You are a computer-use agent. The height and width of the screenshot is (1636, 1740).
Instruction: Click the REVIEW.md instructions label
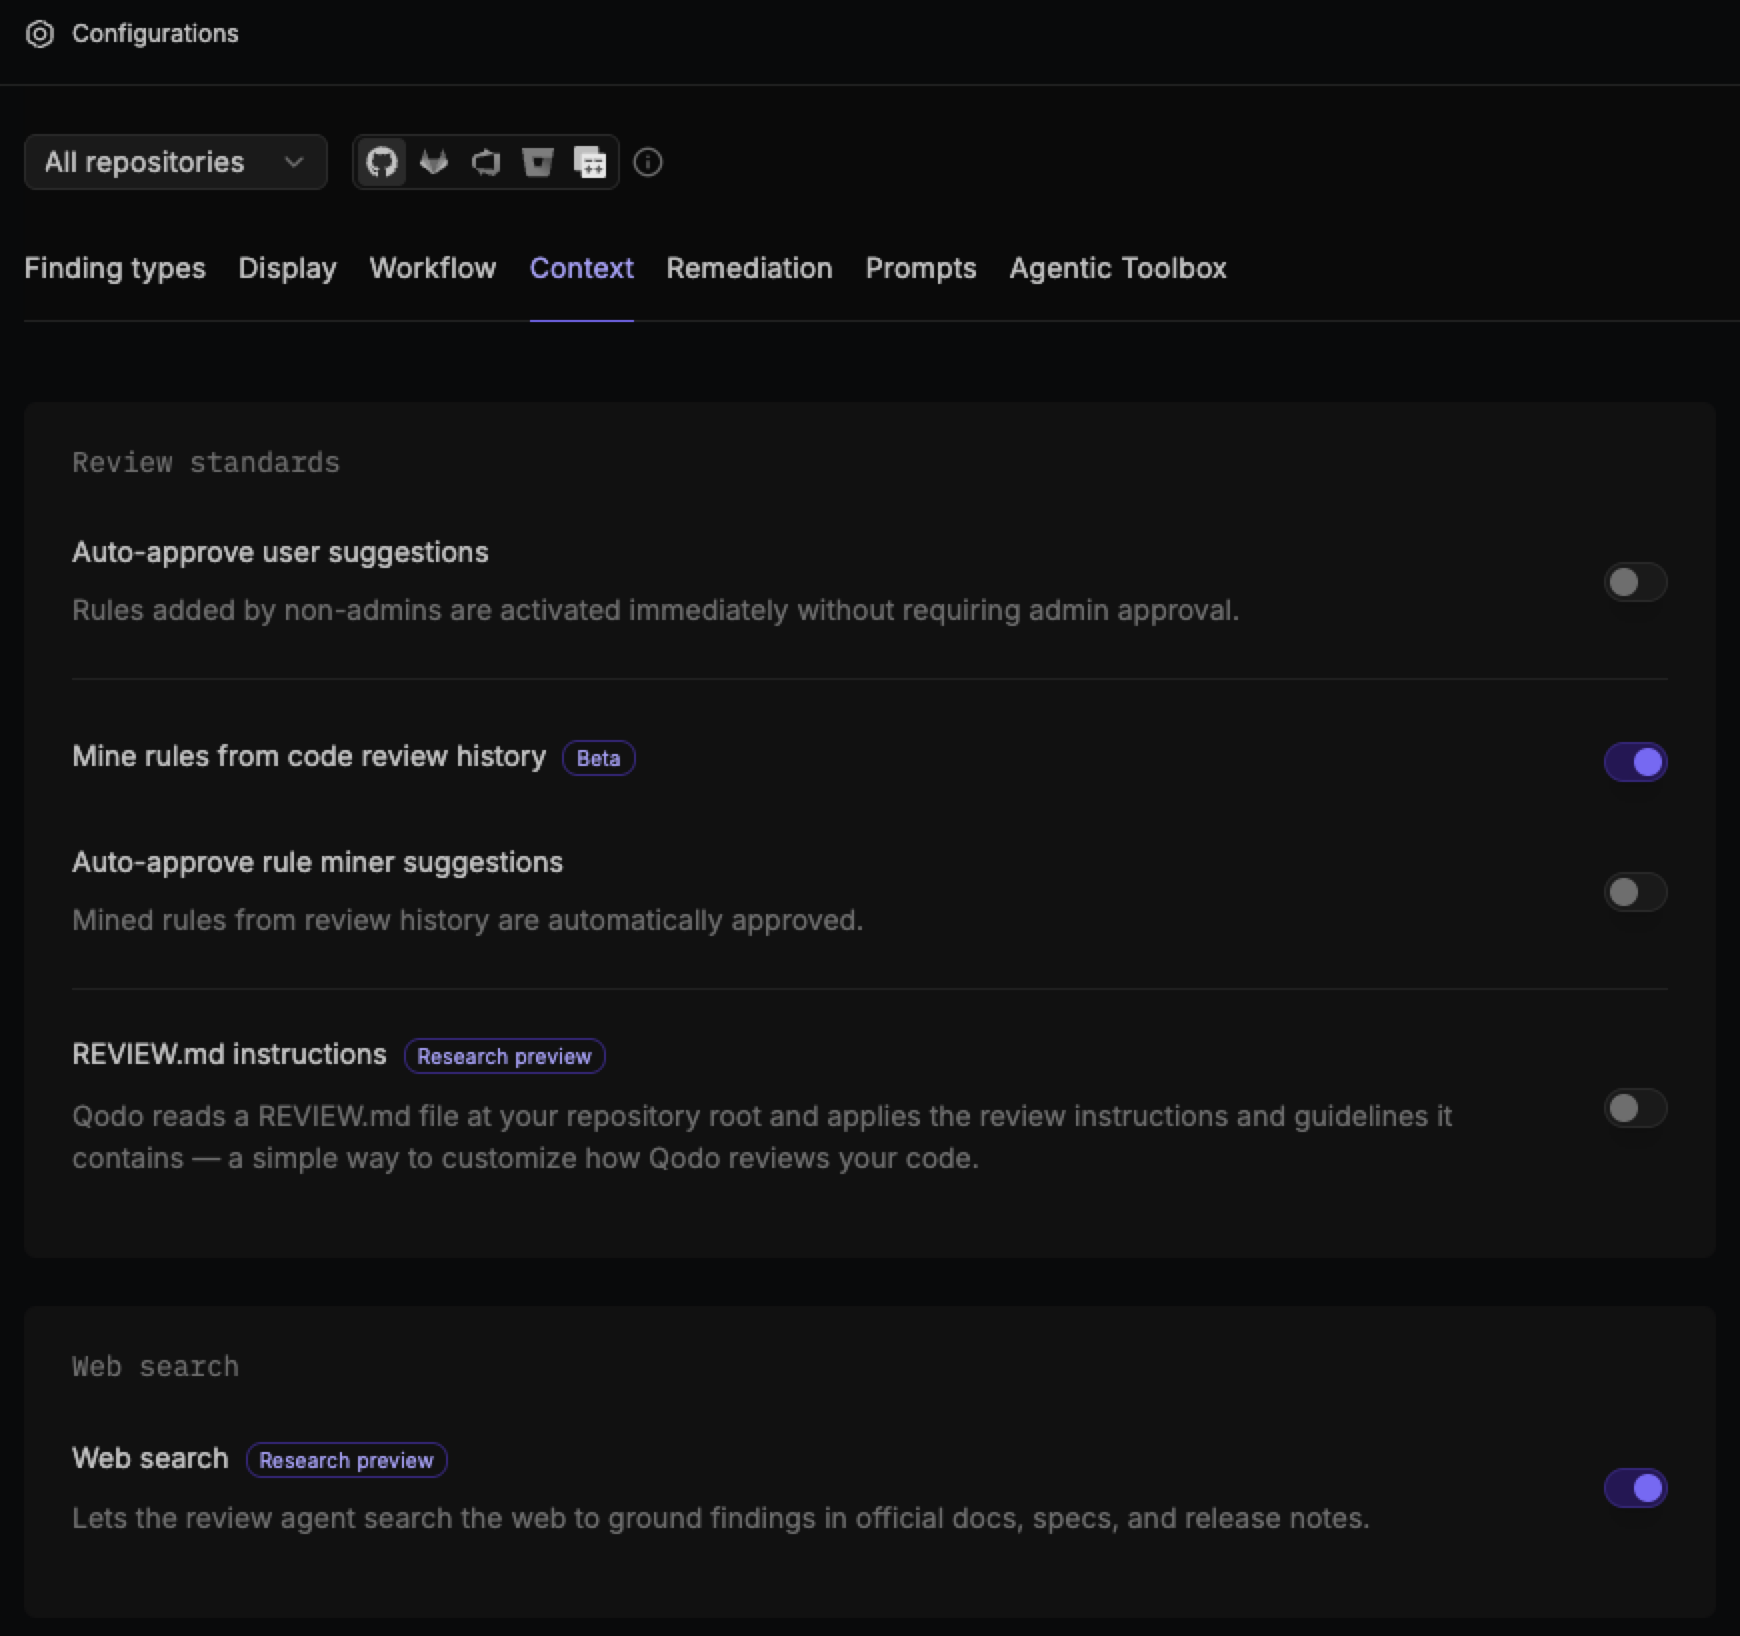pyautogui.click(x=229, y=1054)
